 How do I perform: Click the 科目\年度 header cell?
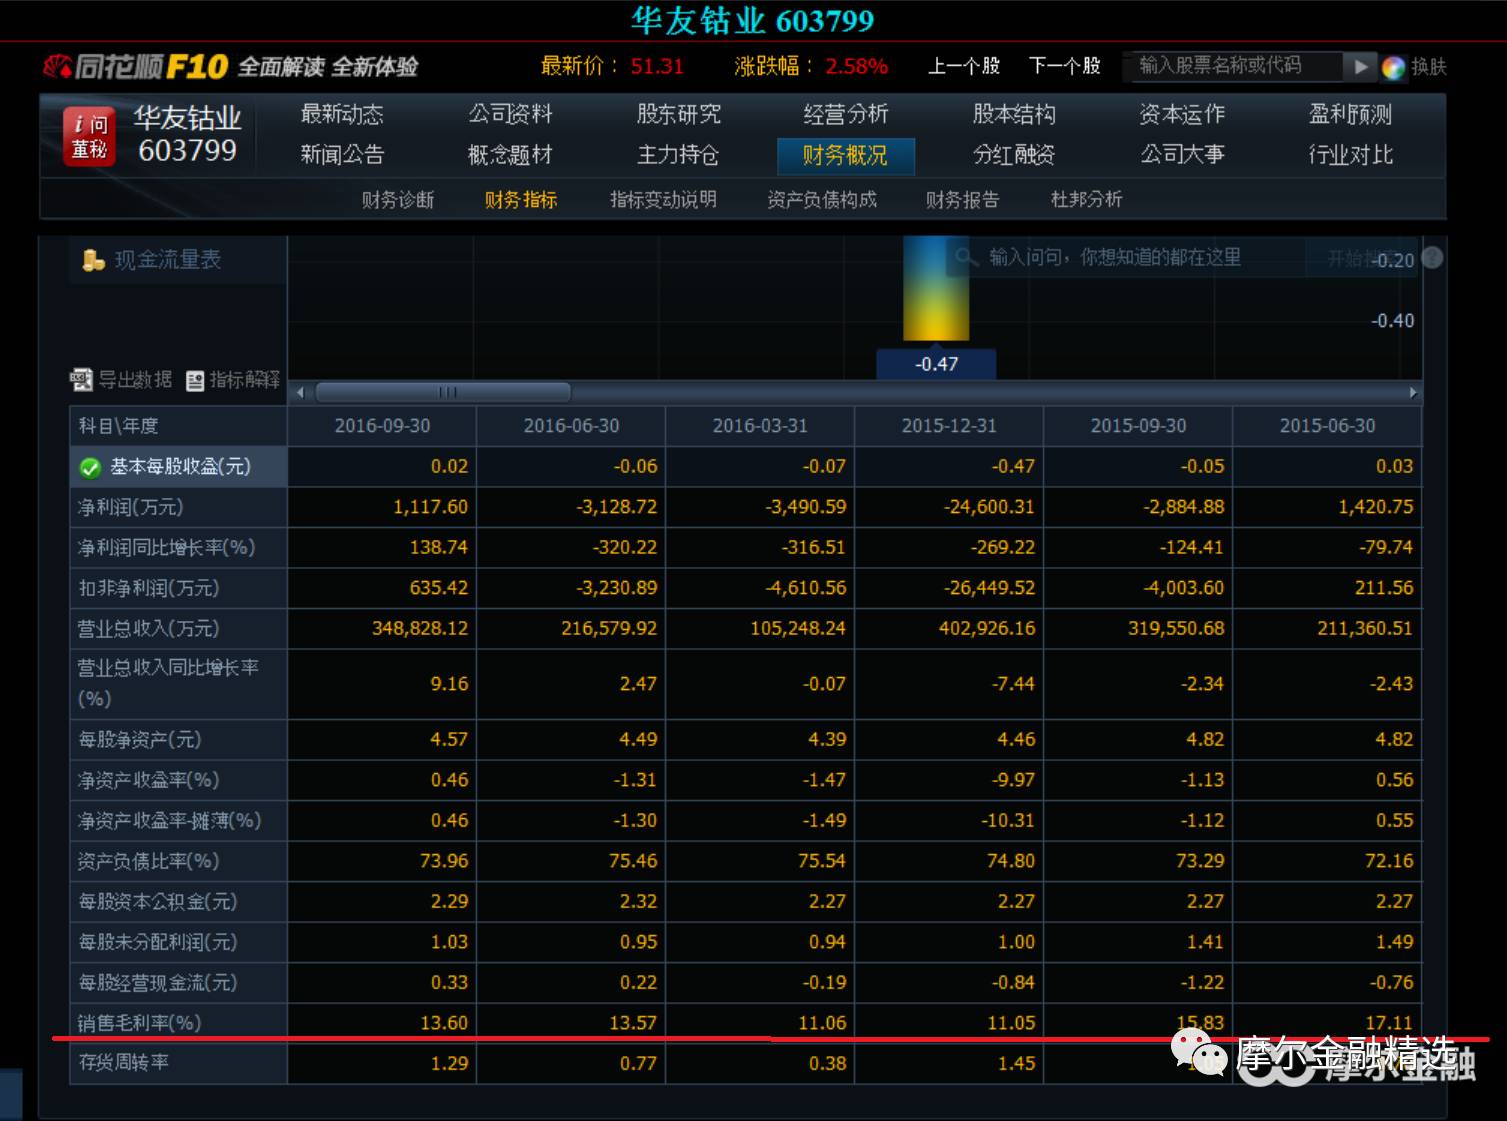coord(178,426)
